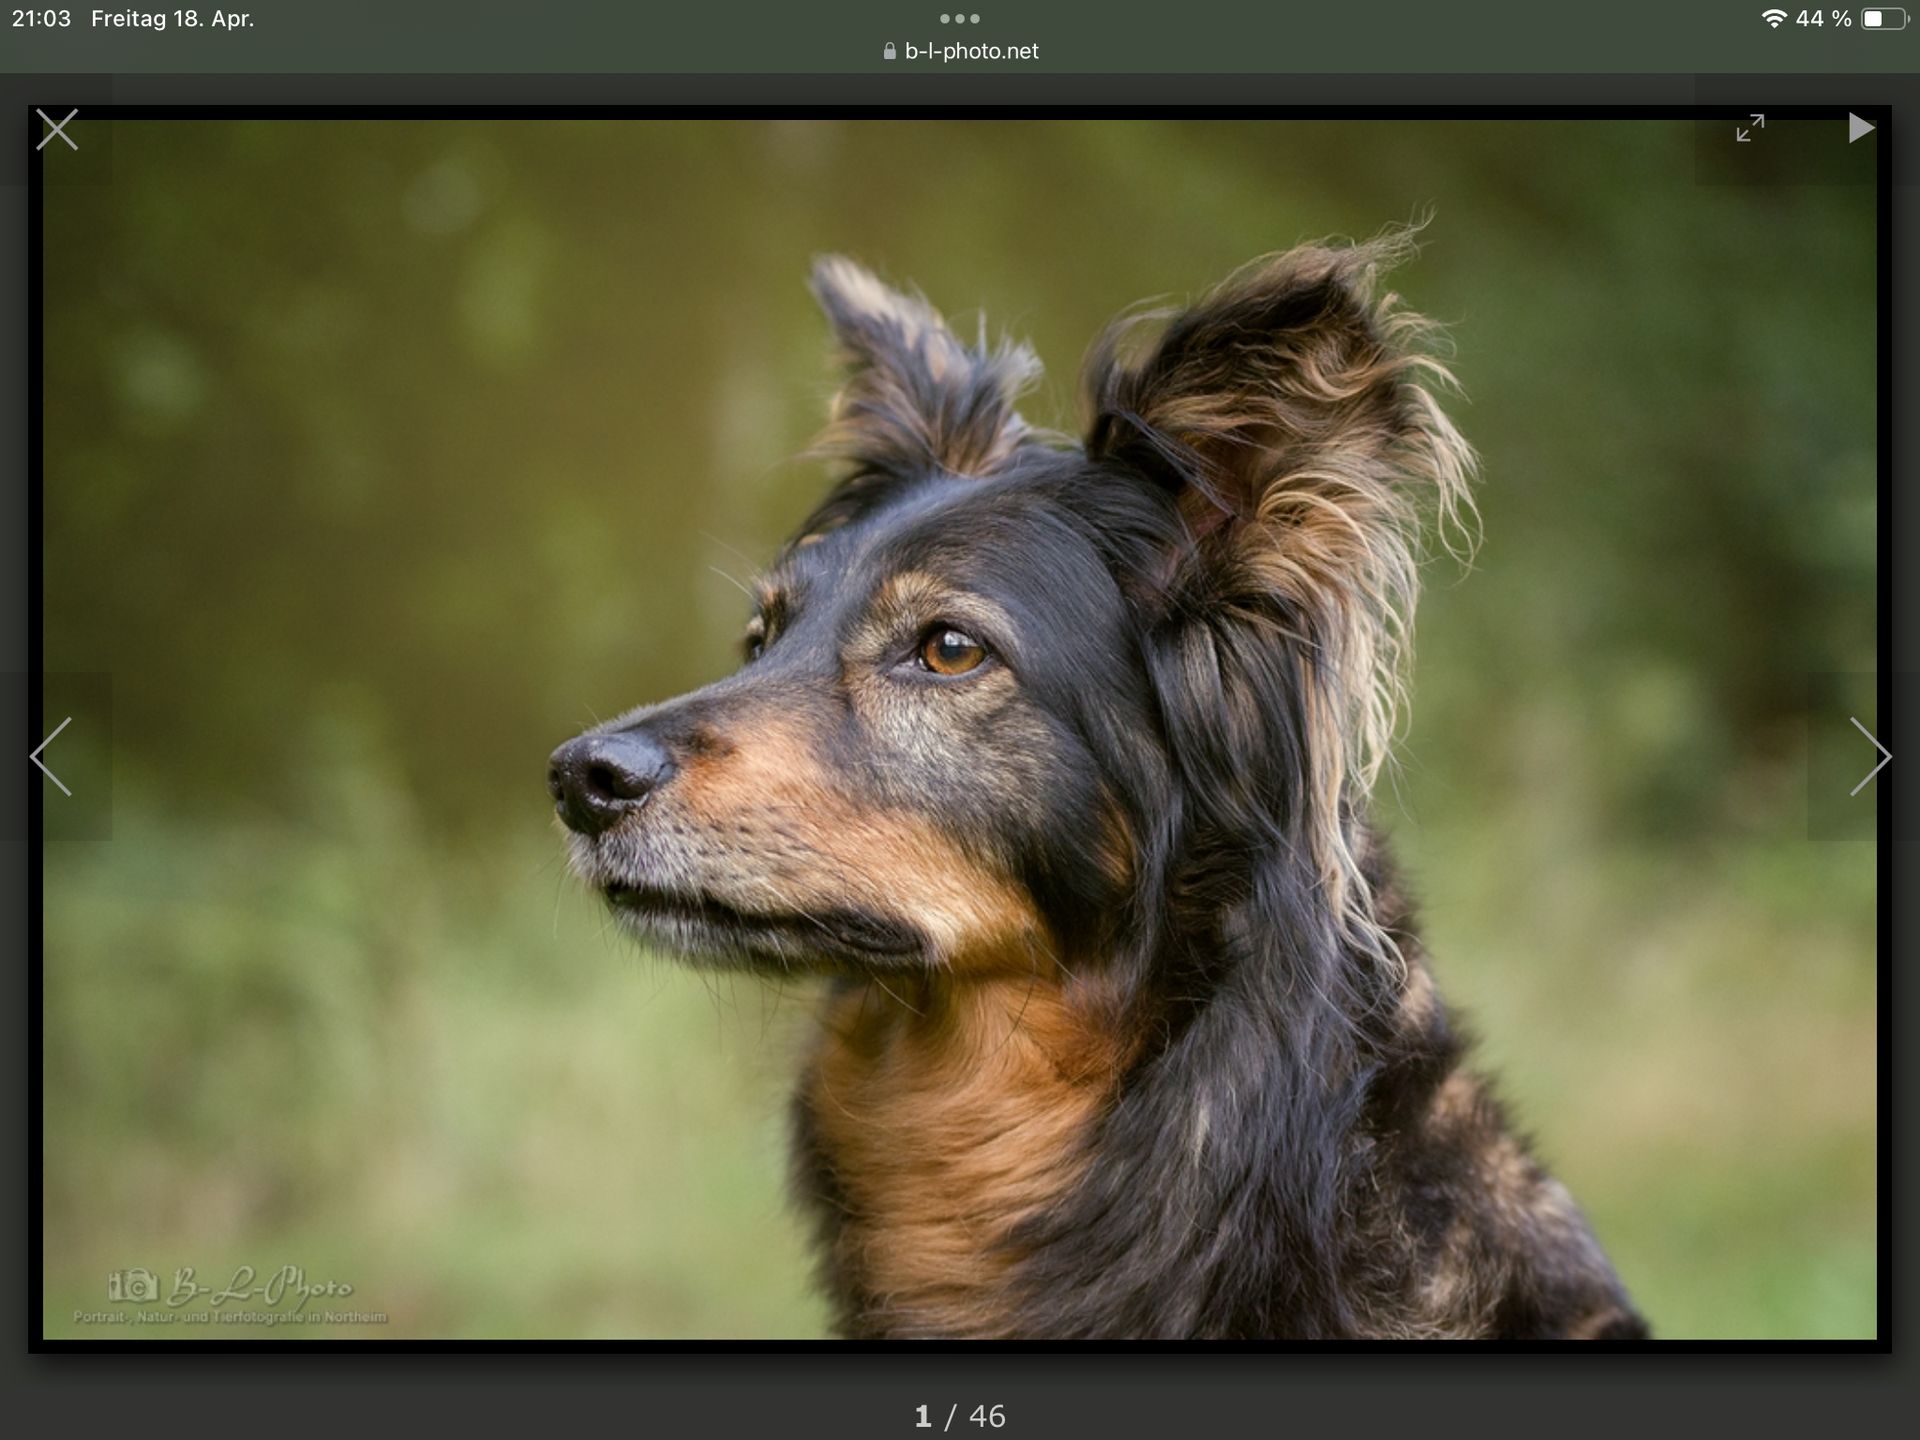This screenshot has width=1920, height=1440.
Task: Tap the Wi-Fi status icon
Action: pyautogui.click(x=1774, y=19)
